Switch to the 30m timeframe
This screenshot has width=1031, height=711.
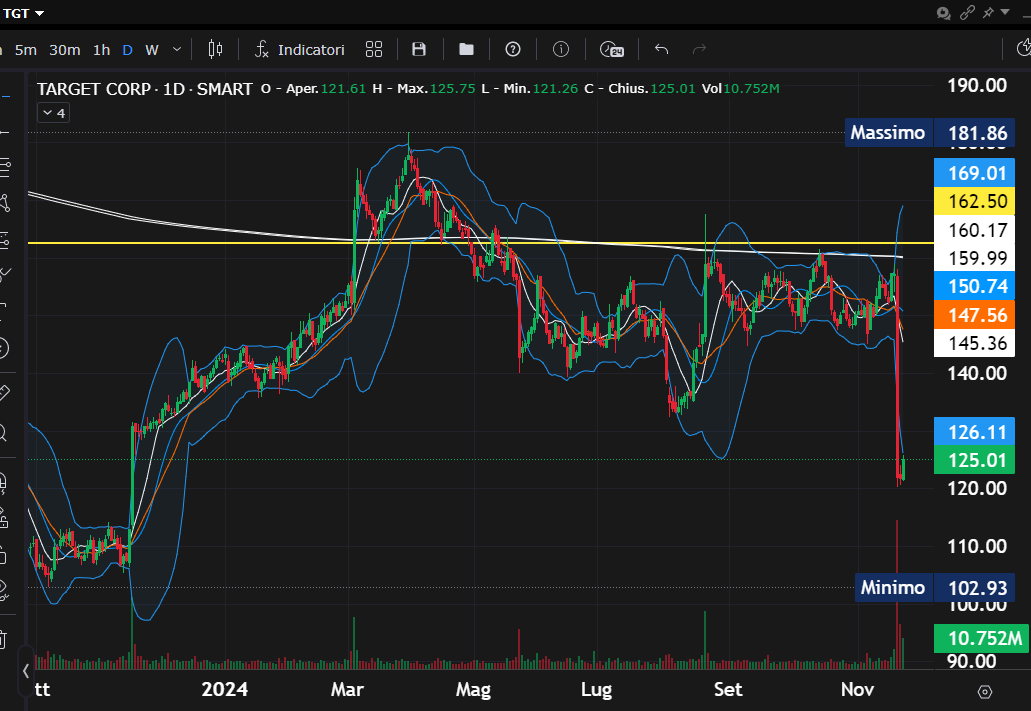point(65,49)
